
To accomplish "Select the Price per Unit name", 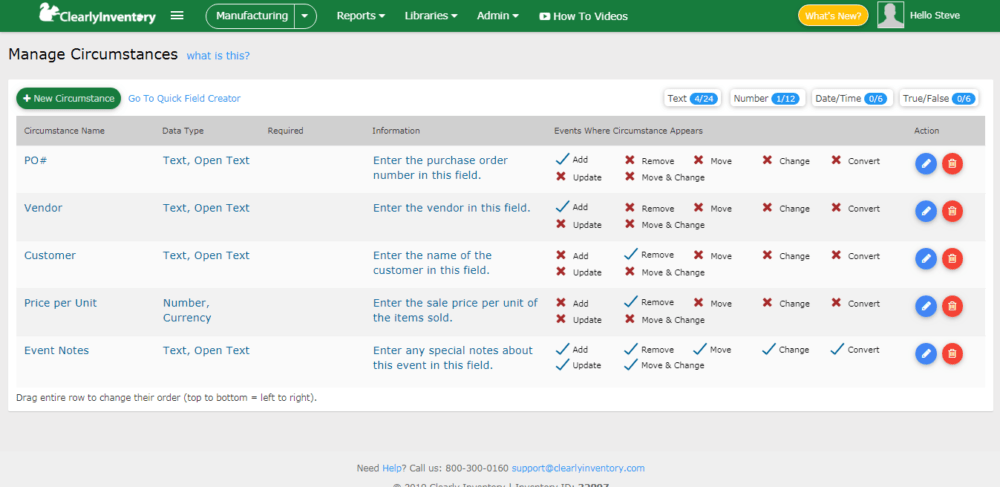I will pos(61,303).
